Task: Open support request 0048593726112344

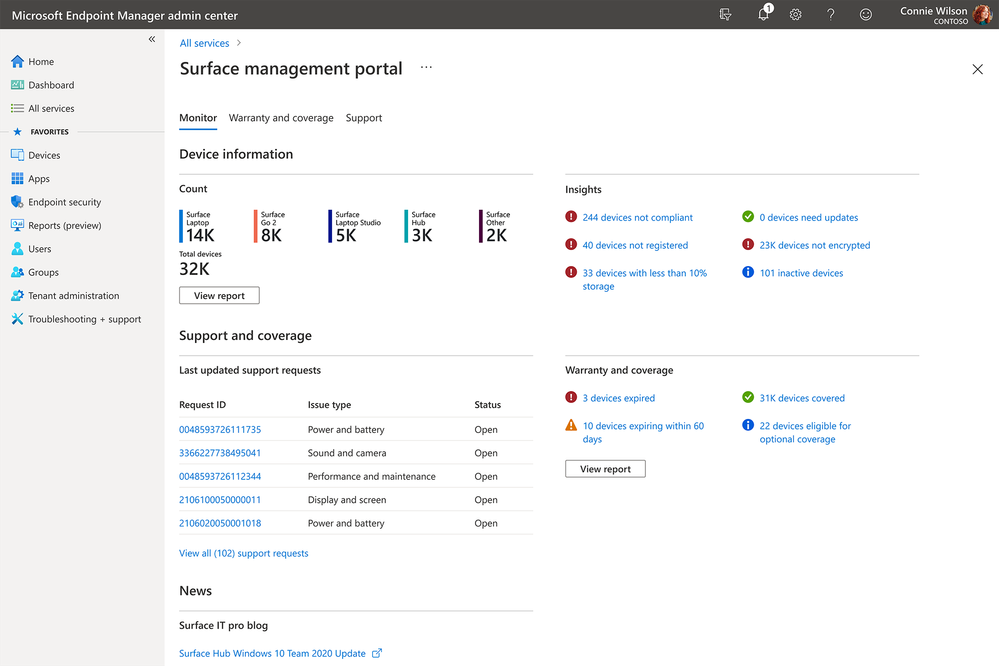Action: tap(220, 476)
